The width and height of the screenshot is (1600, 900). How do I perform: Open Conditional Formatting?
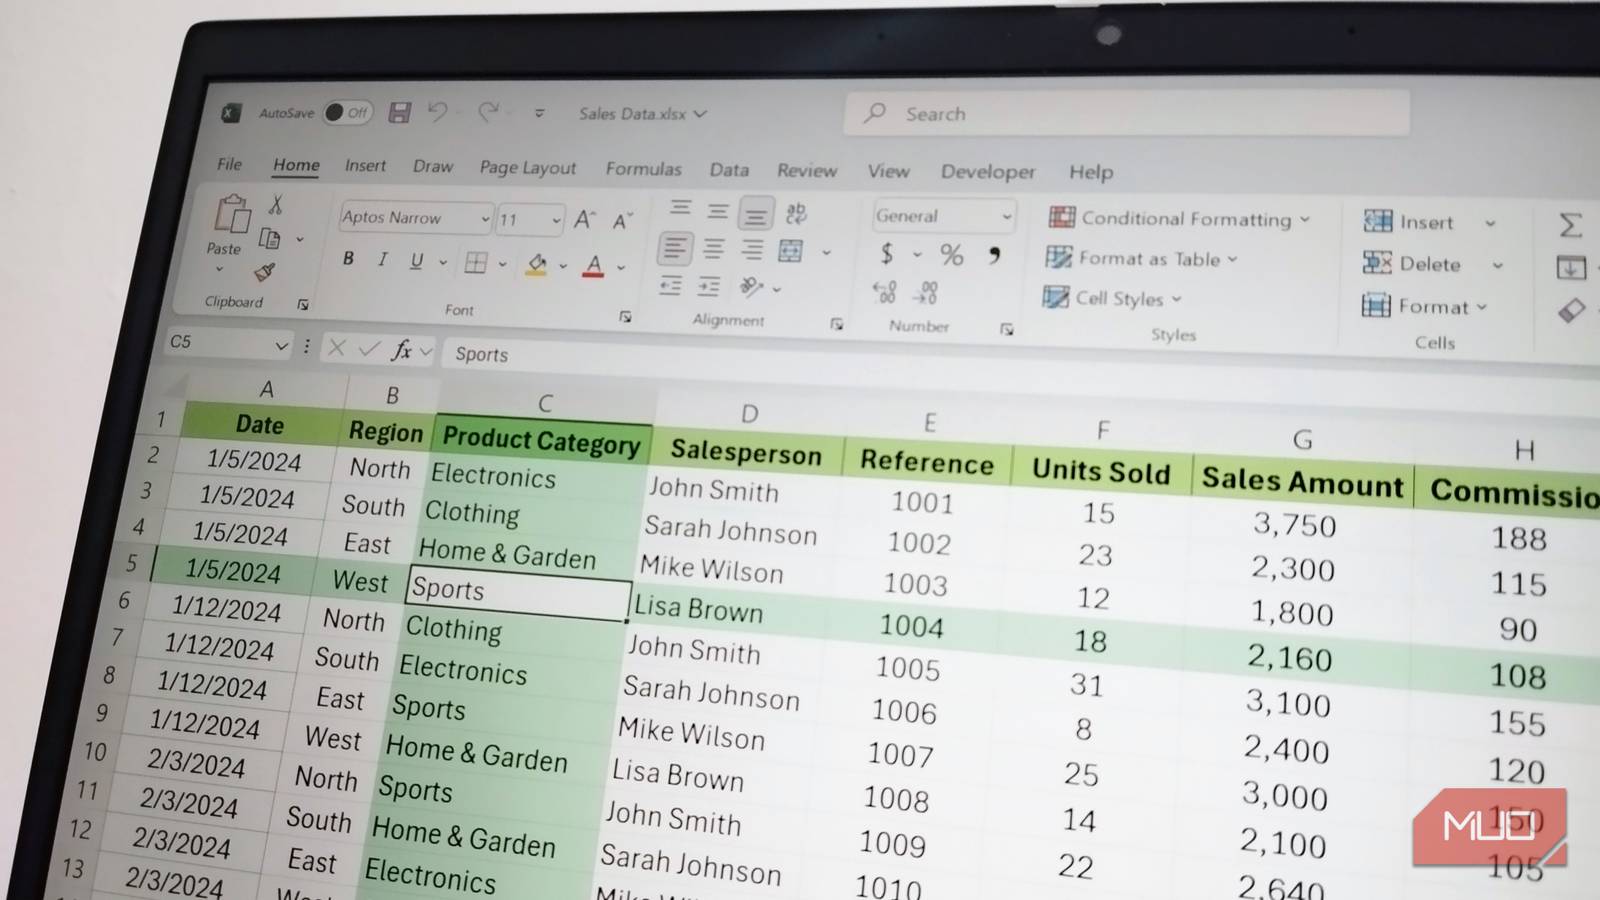[x=1180, y=218]
